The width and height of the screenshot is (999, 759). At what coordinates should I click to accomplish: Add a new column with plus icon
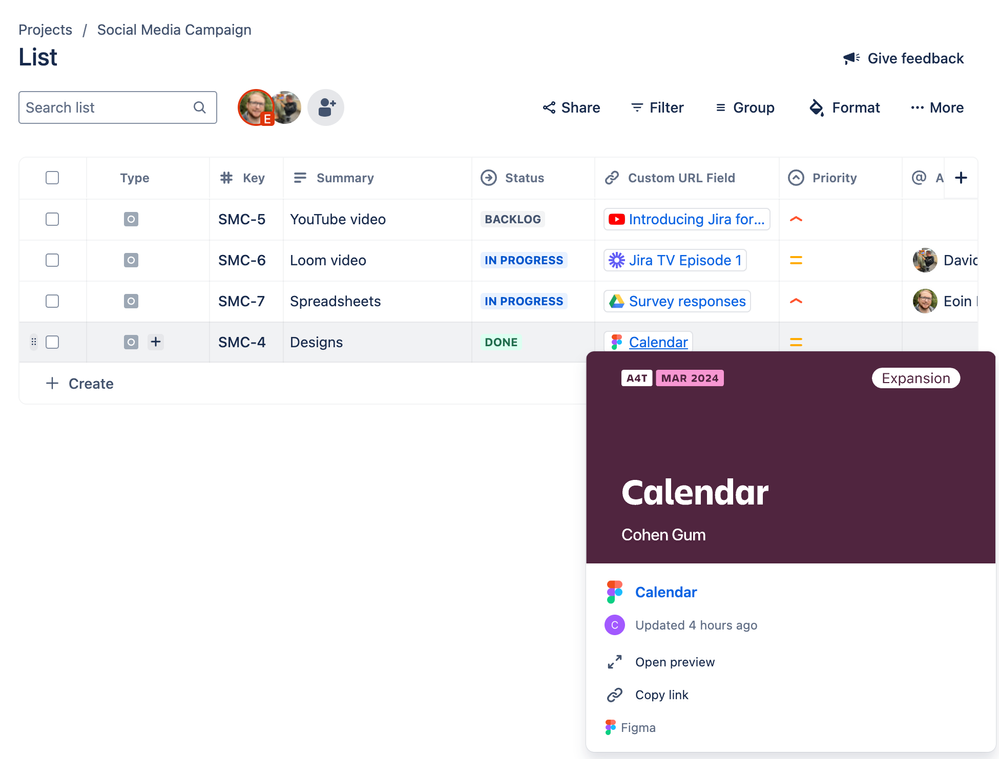(x=961, y=178)
